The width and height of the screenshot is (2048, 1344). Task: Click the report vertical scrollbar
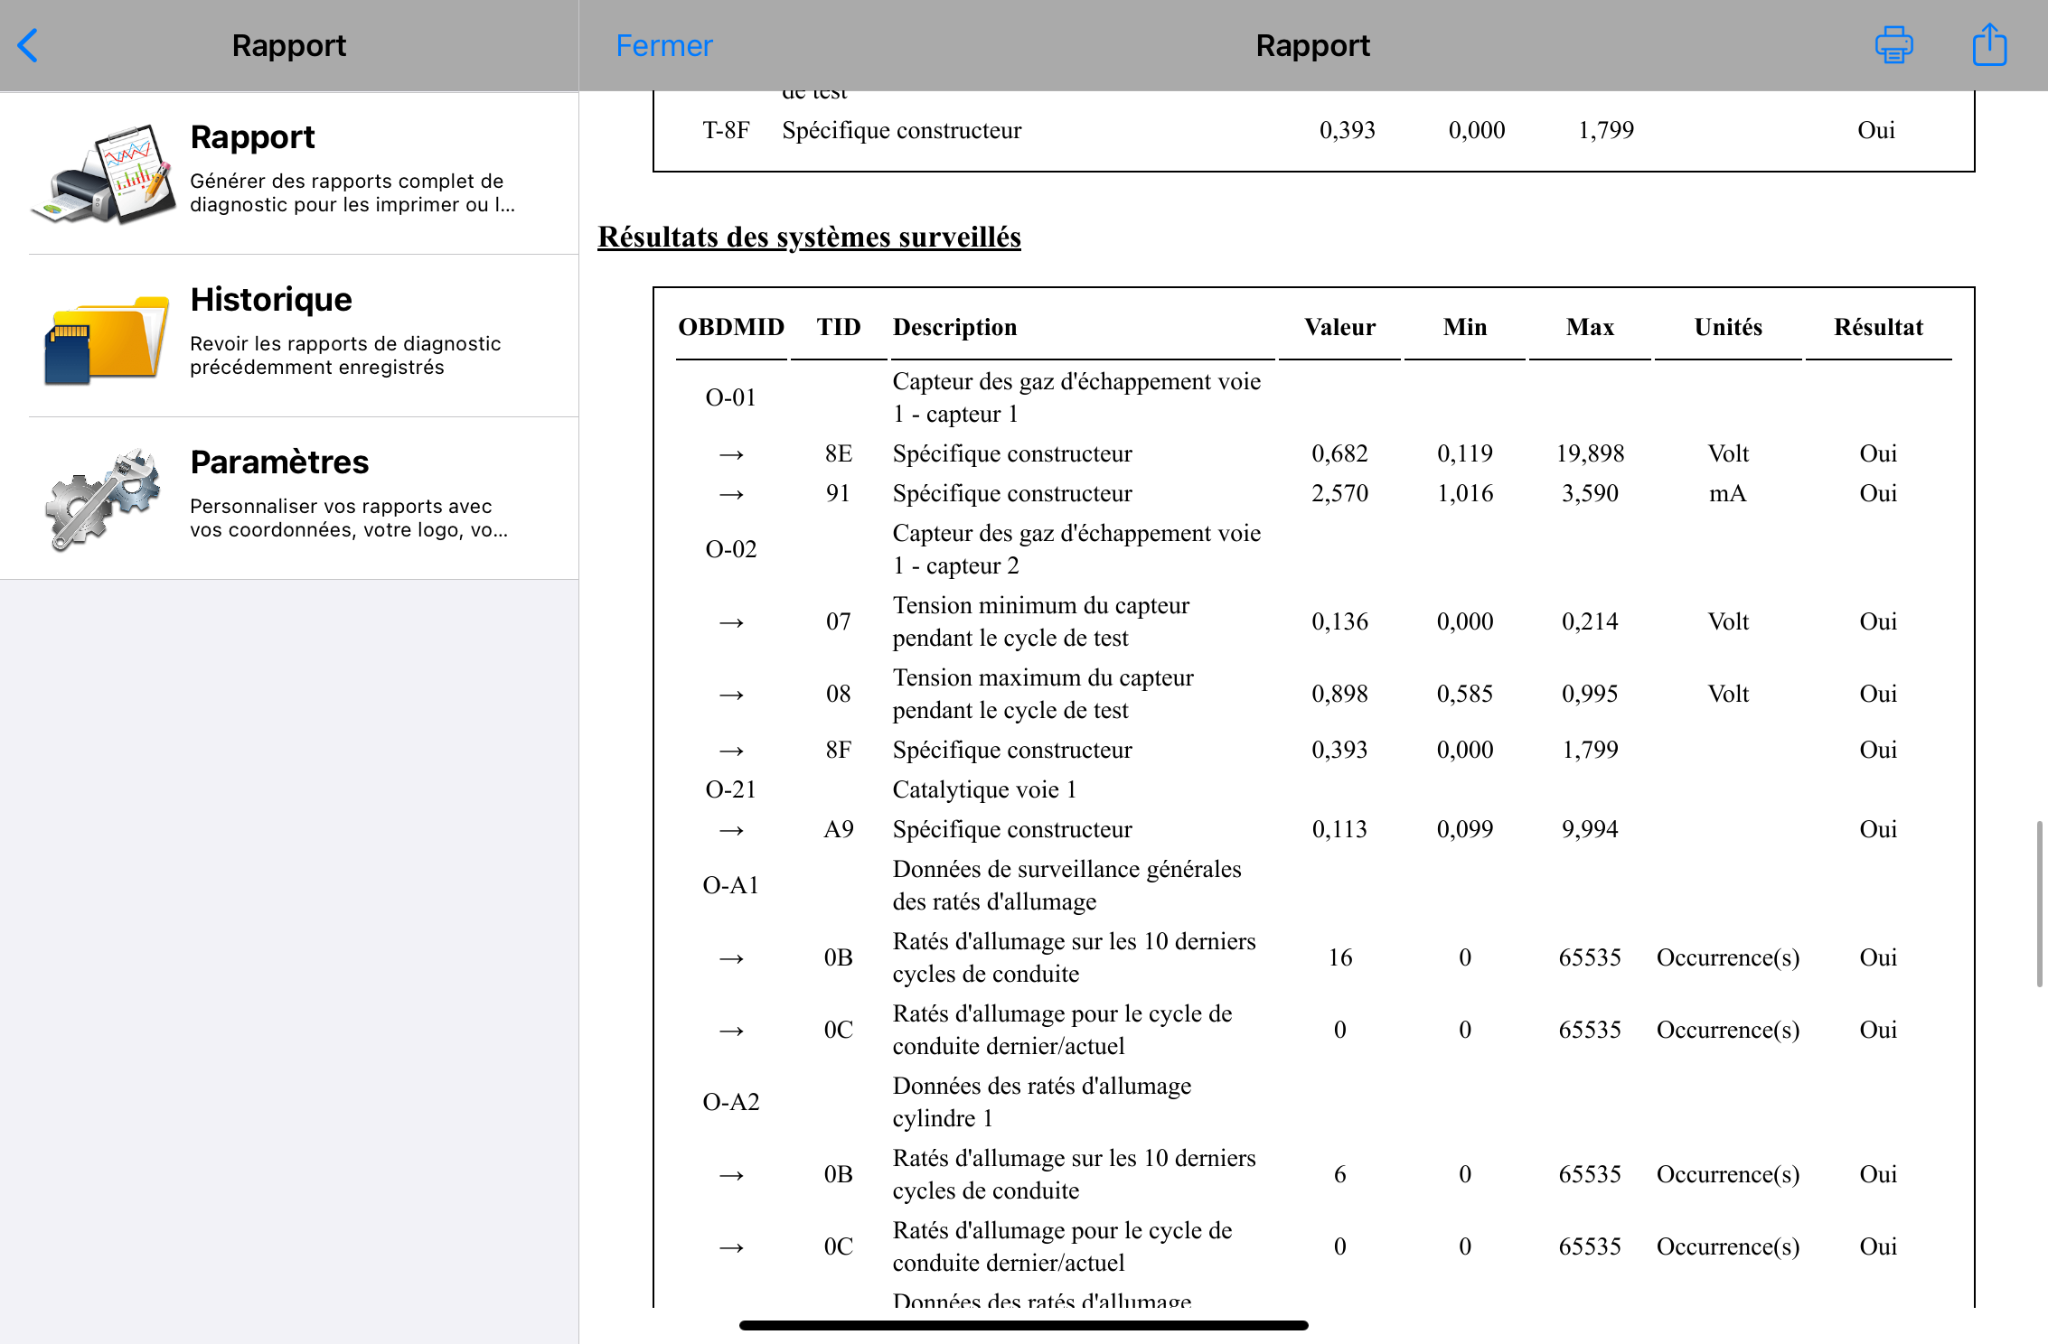pyautogui.click(x=2039, y=904)
